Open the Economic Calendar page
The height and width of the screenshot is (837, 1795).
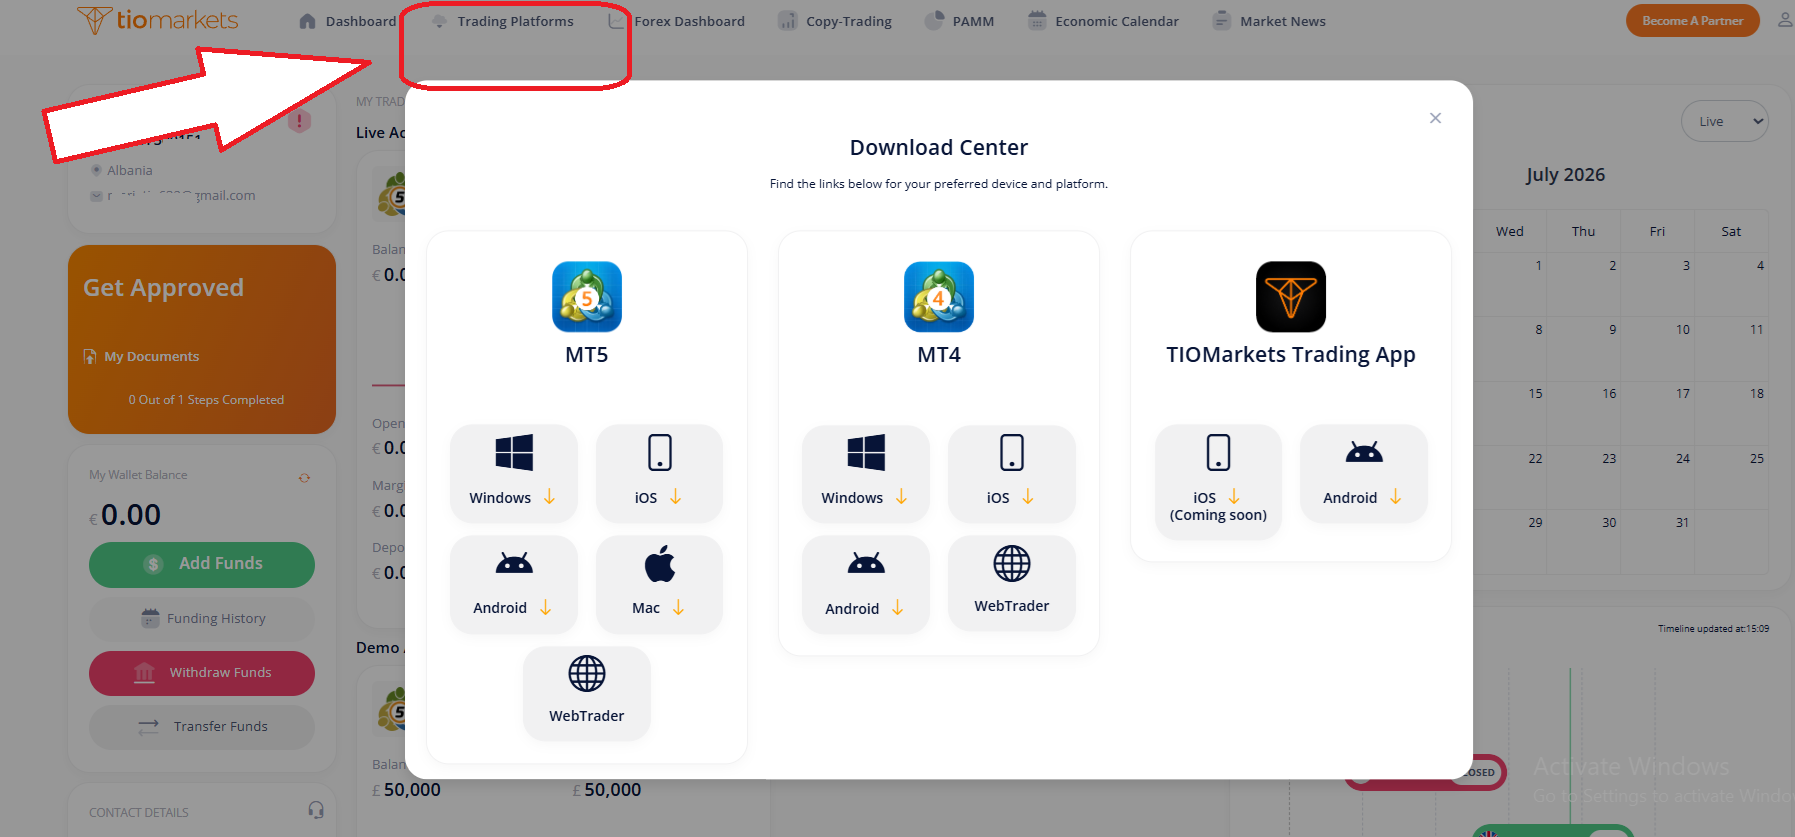pyautogui.click(x=1103, y=21)
